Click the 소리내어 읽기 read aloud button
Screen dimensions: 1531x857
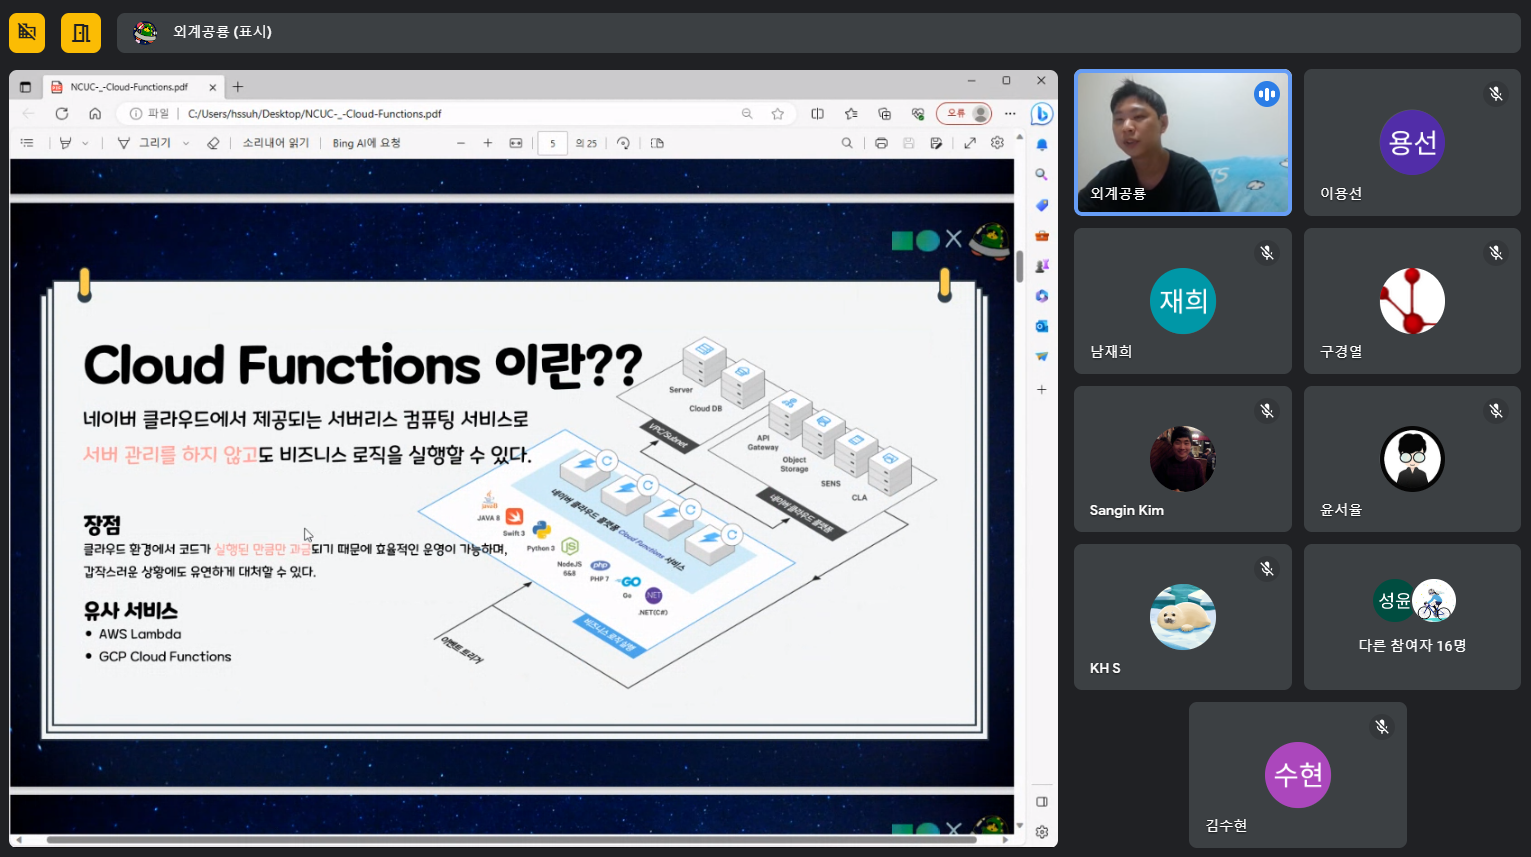pyautogui.click(x=276, y=143)
